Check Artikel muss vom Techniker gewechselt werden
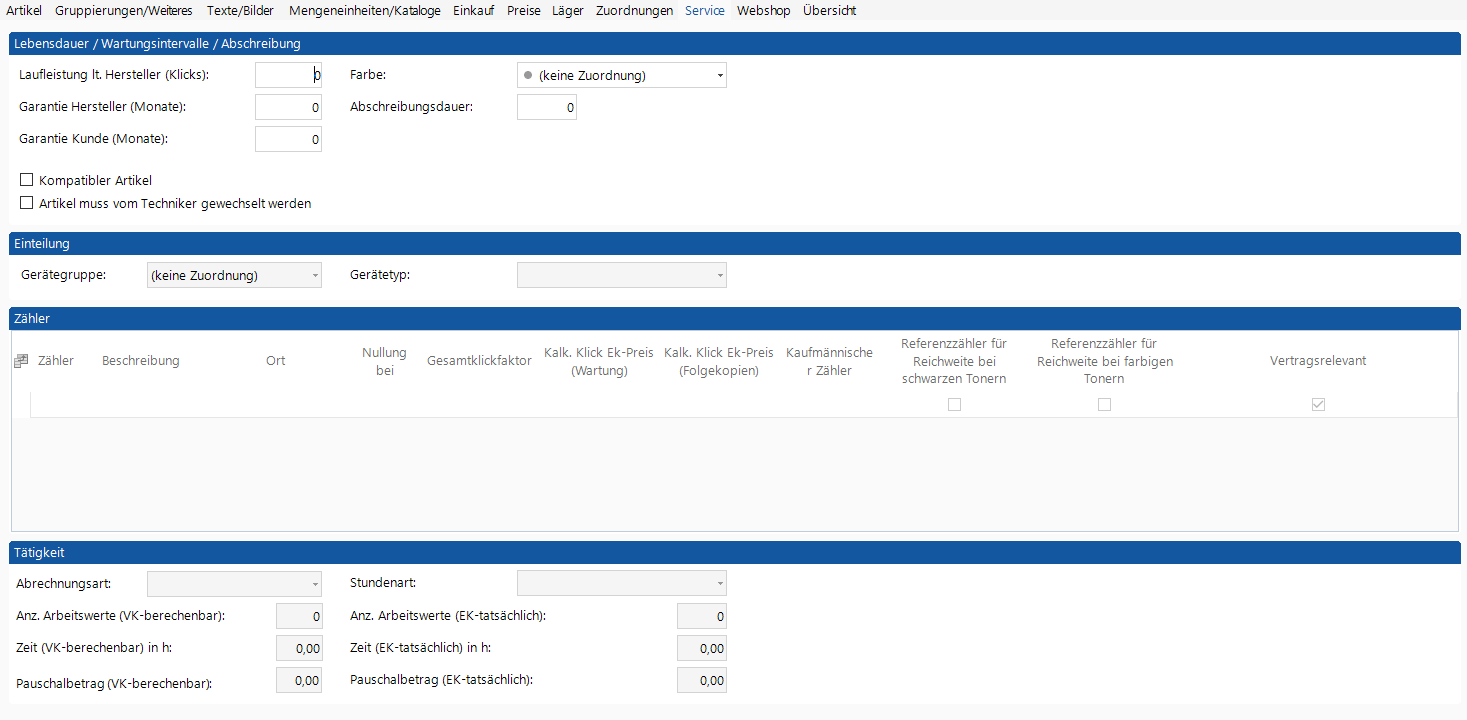This screenshot has width=1467, height=720. 27,204
